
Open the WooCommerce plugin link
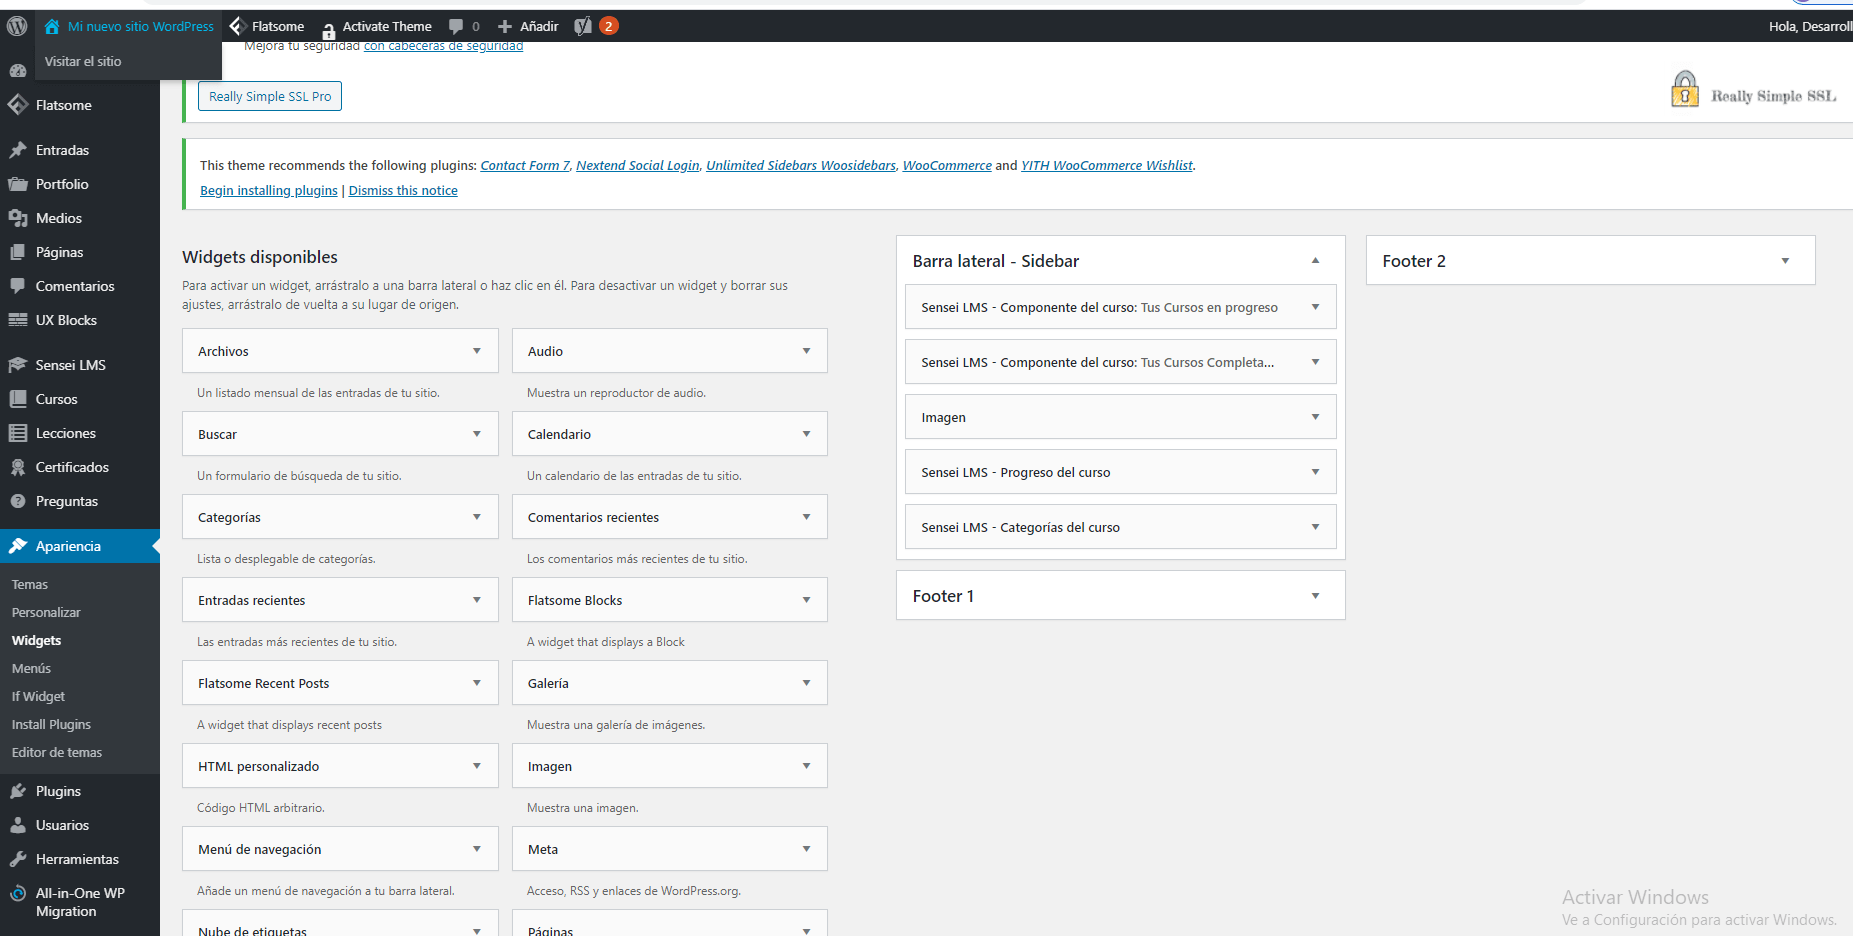click(947, 166)
